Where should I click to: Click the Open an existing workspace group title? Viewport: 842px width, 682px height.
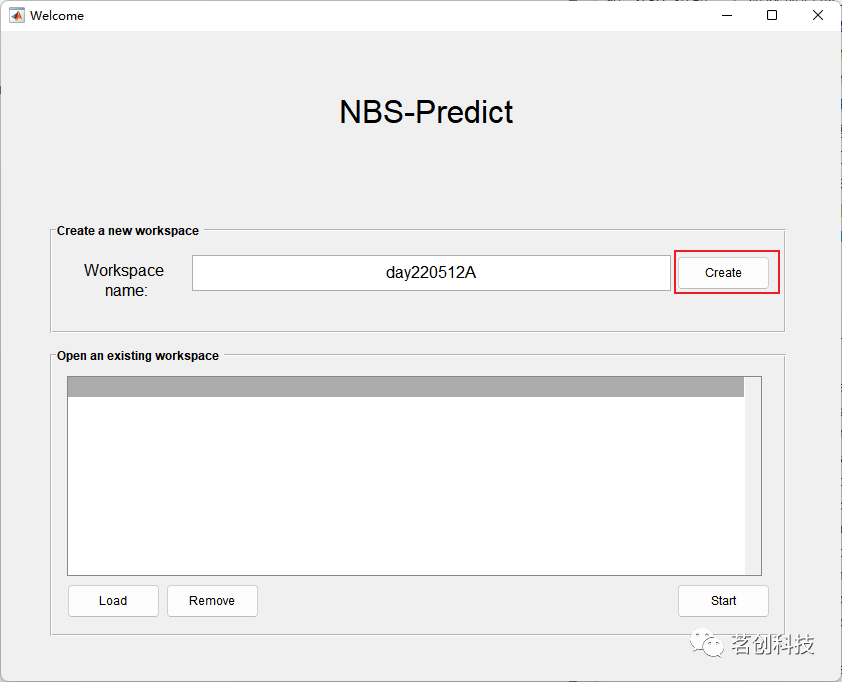(x=137, y=355)
